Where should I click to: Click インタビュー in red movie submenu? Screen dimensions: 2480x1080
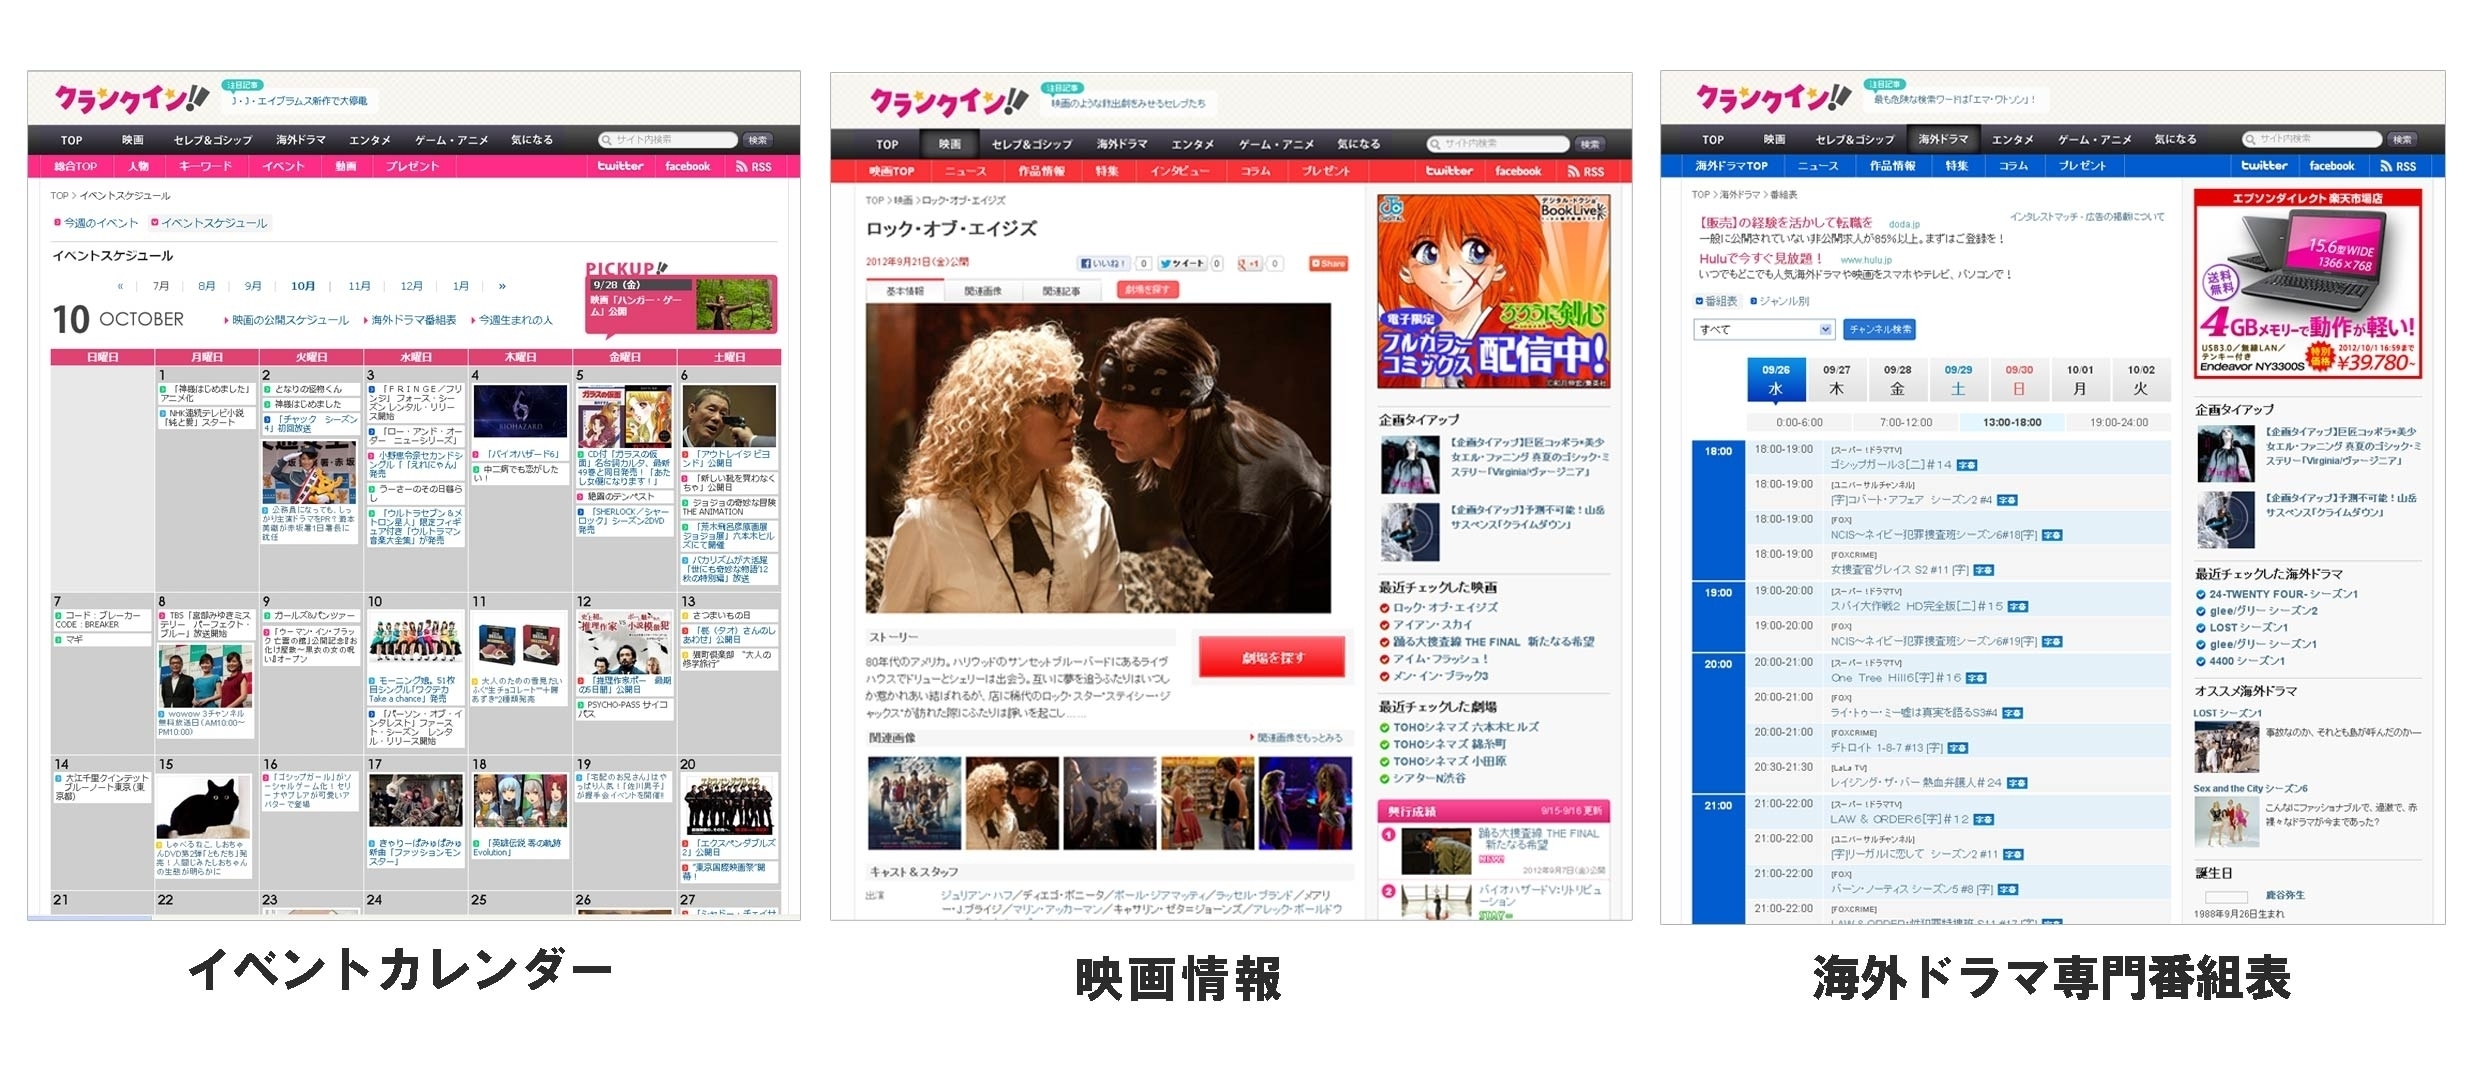1179,171
